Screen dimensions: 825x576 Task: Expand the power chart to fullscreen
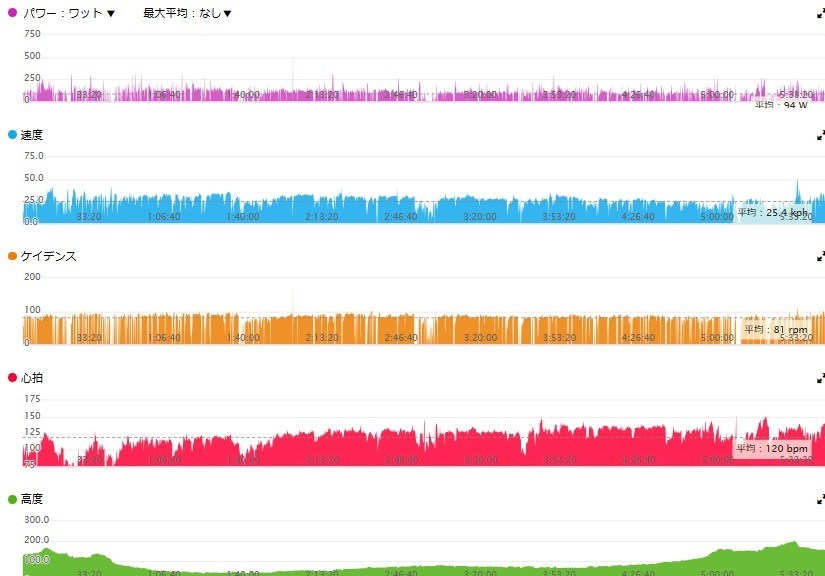pos(821,14)
